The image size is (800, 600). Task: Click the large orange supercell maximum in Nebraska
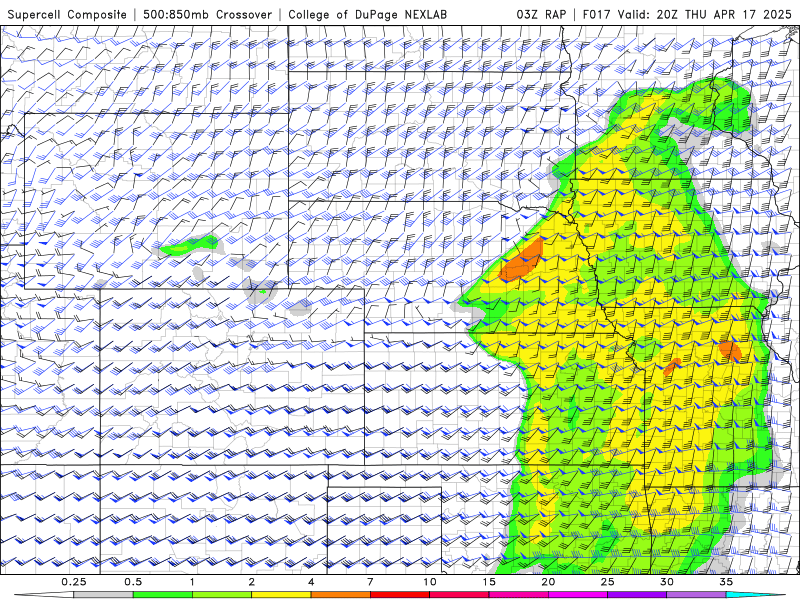523,262
